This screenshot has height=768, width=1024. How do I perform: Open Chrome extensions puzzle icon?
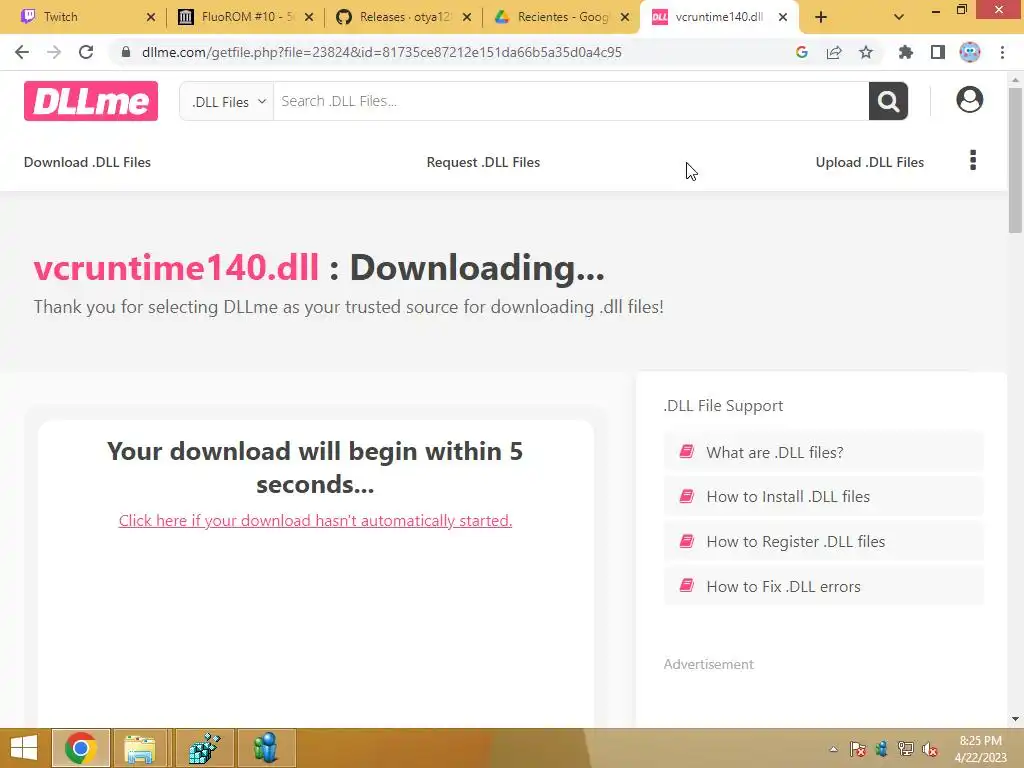(906, 52)
